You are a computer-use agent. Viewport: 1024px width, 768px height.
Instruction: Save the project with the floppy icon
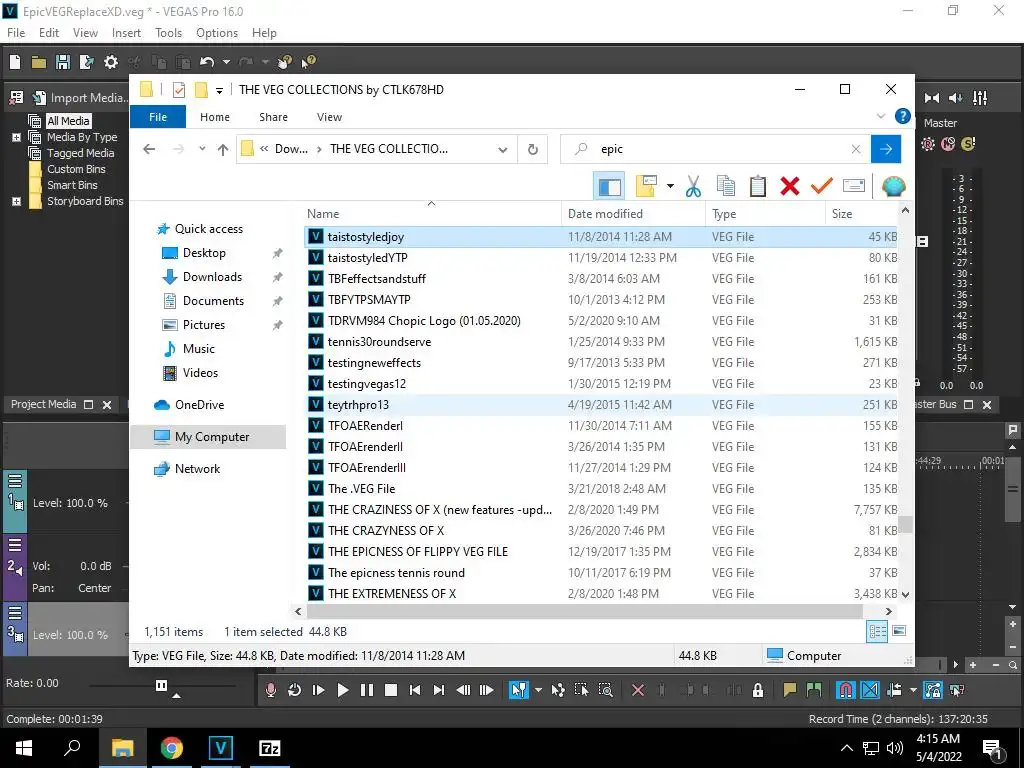63,62
